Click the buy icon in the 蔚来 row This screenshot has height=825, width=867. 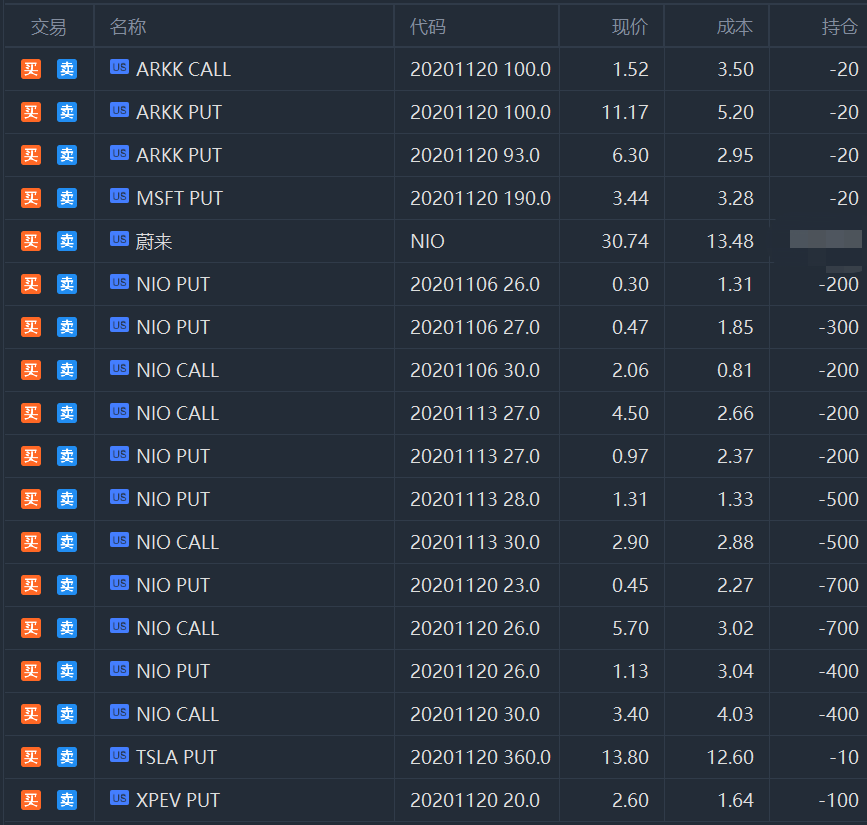coord(31,241)
